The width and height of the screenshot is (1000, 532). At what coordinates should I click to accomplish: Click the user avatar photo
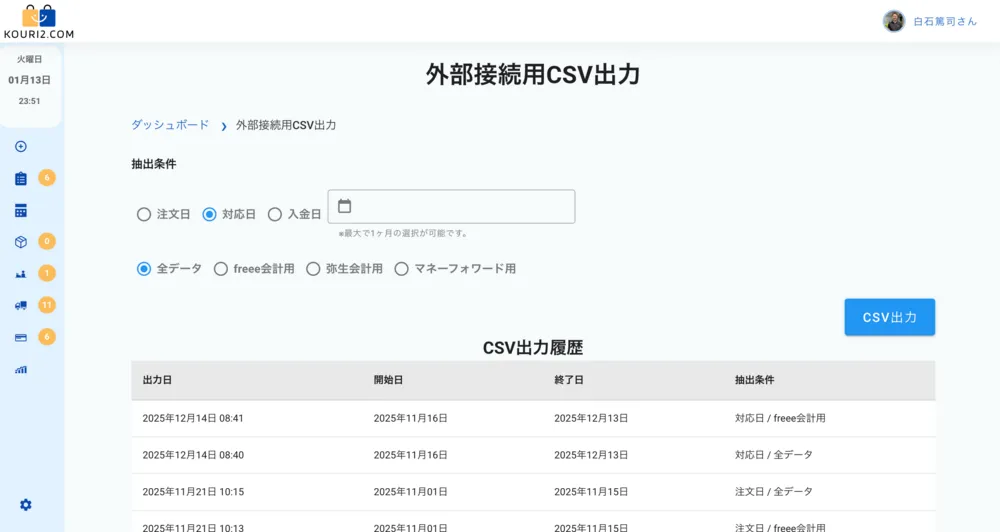click(894, 21)
